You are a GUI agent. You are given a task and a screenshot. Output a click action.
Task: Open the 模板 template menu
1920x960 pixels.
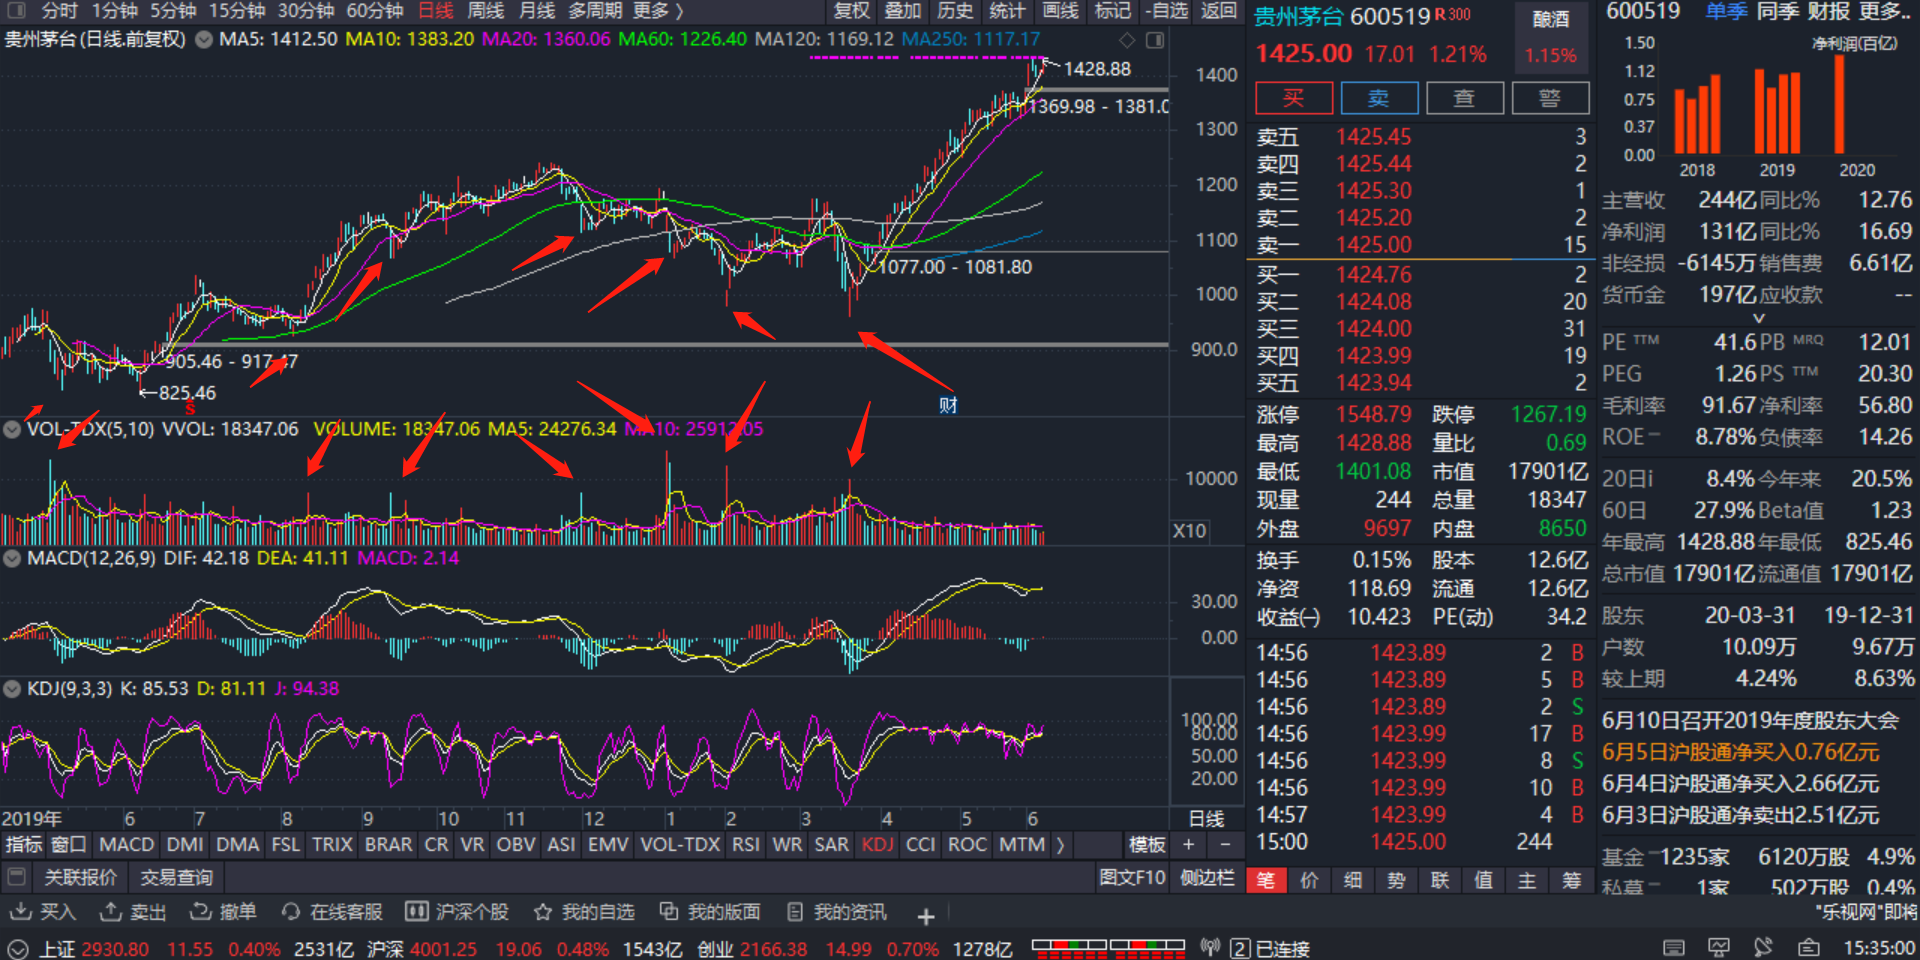coord(1147,844)
